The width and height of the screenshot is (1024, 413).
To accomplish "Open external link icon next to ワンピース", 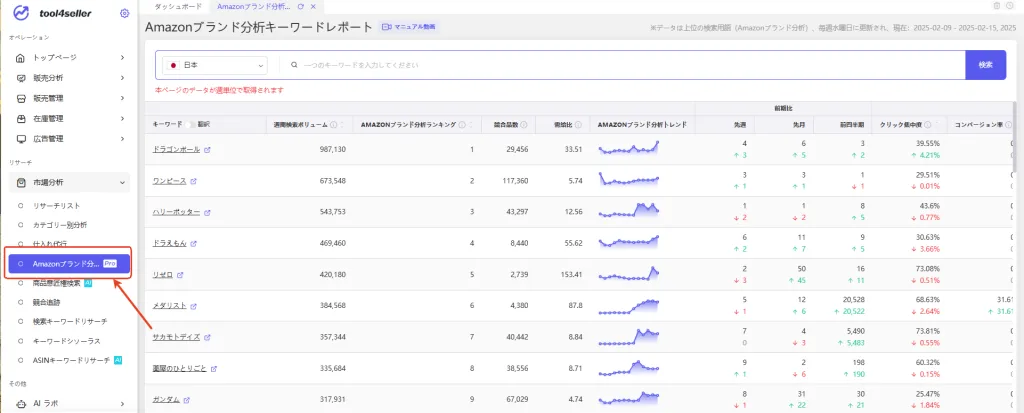I will point(193,181).
